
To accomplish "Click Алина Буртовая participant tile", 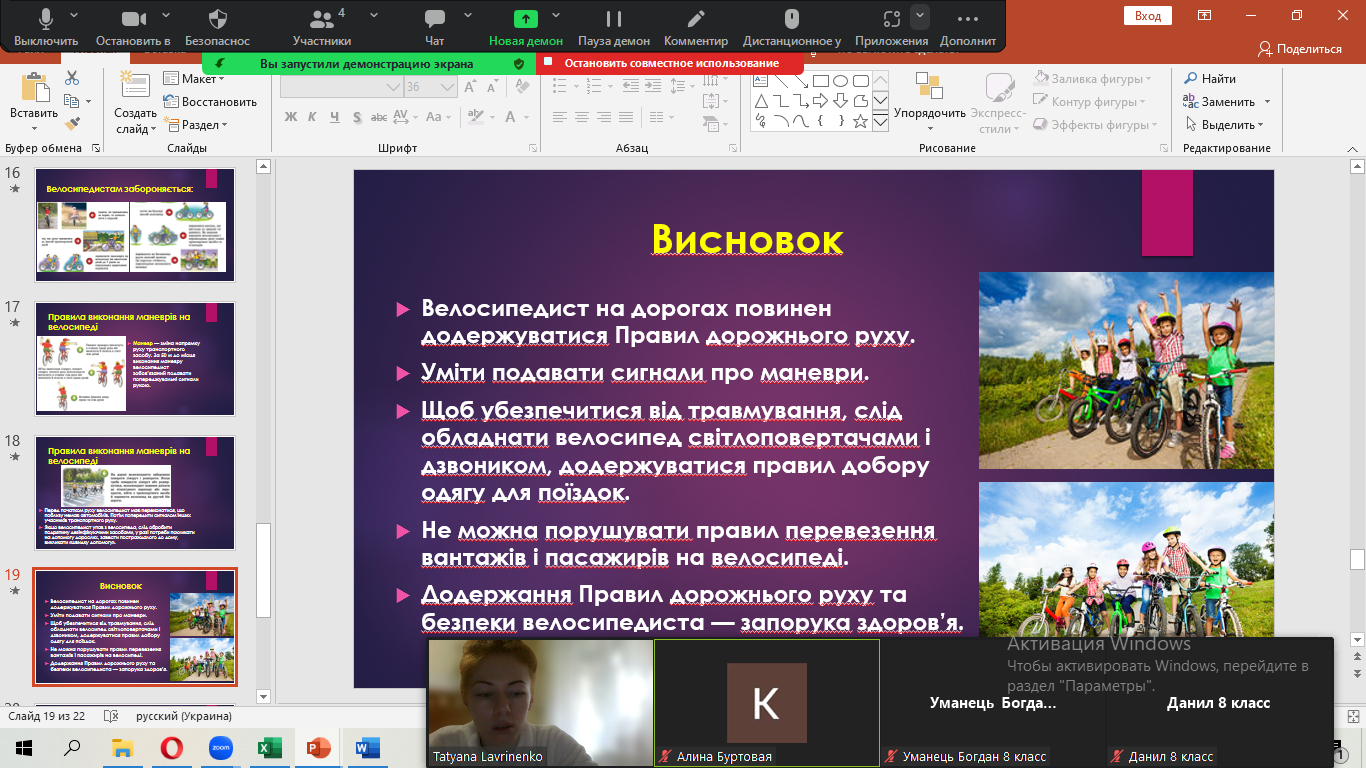I will [x=767, y=703].
